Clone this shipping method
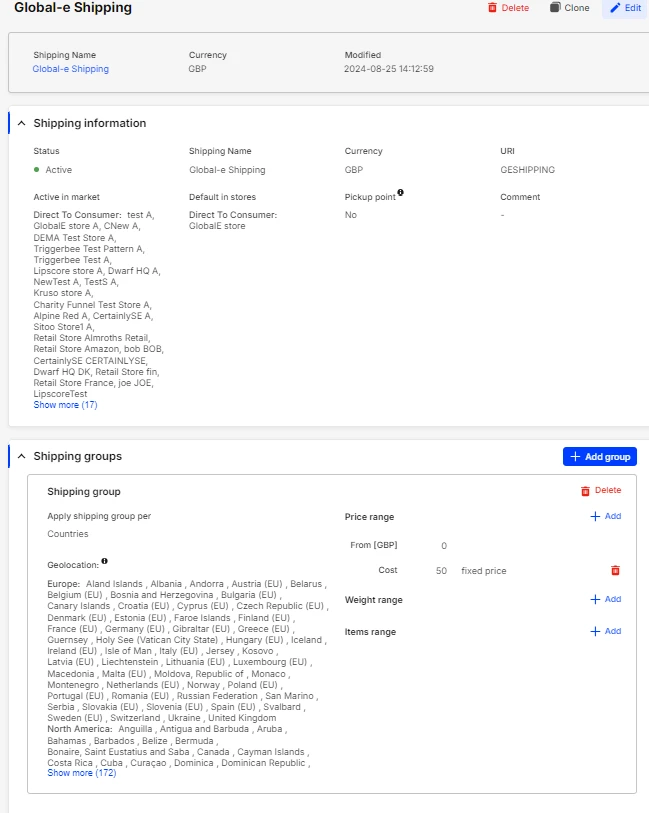Viewport: 649px width, 813px height. click(569, 8)
